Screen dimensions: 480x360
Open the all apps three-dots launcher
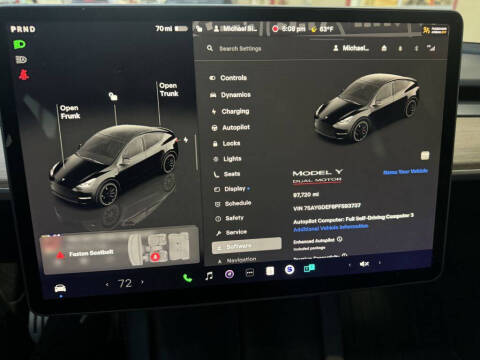[x=250, y=273]
